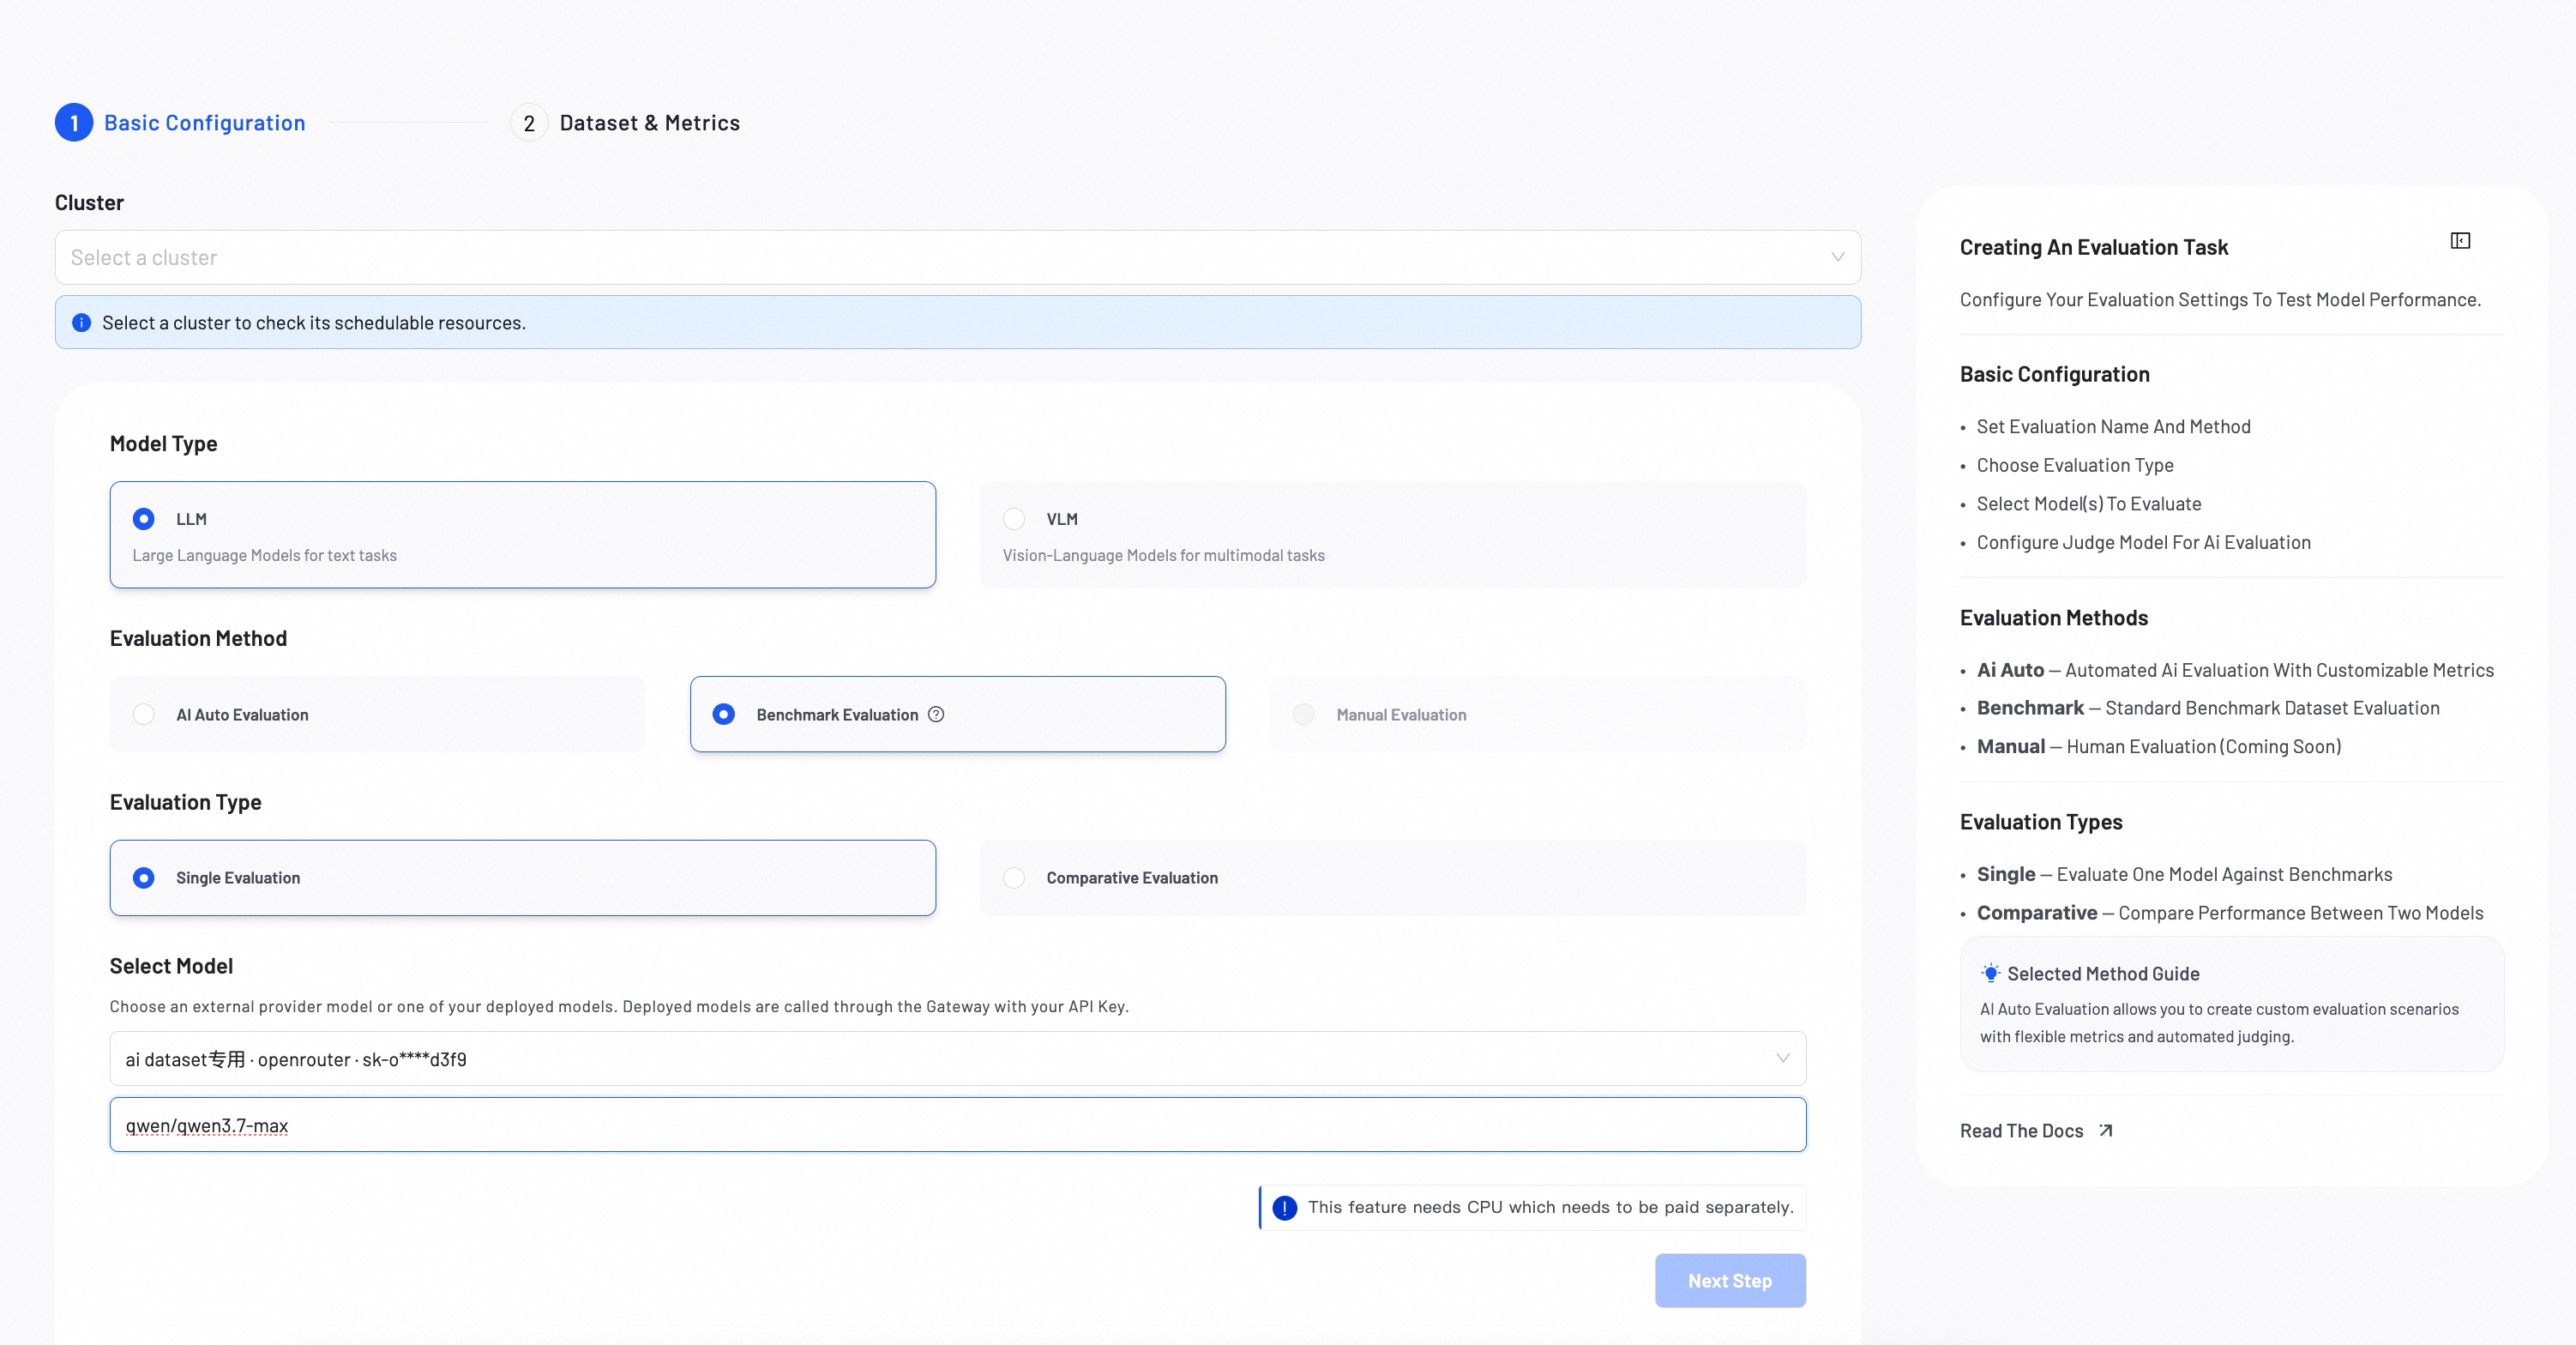Click the exclamation icon in CPU payment notice

click(1285, 1207)
